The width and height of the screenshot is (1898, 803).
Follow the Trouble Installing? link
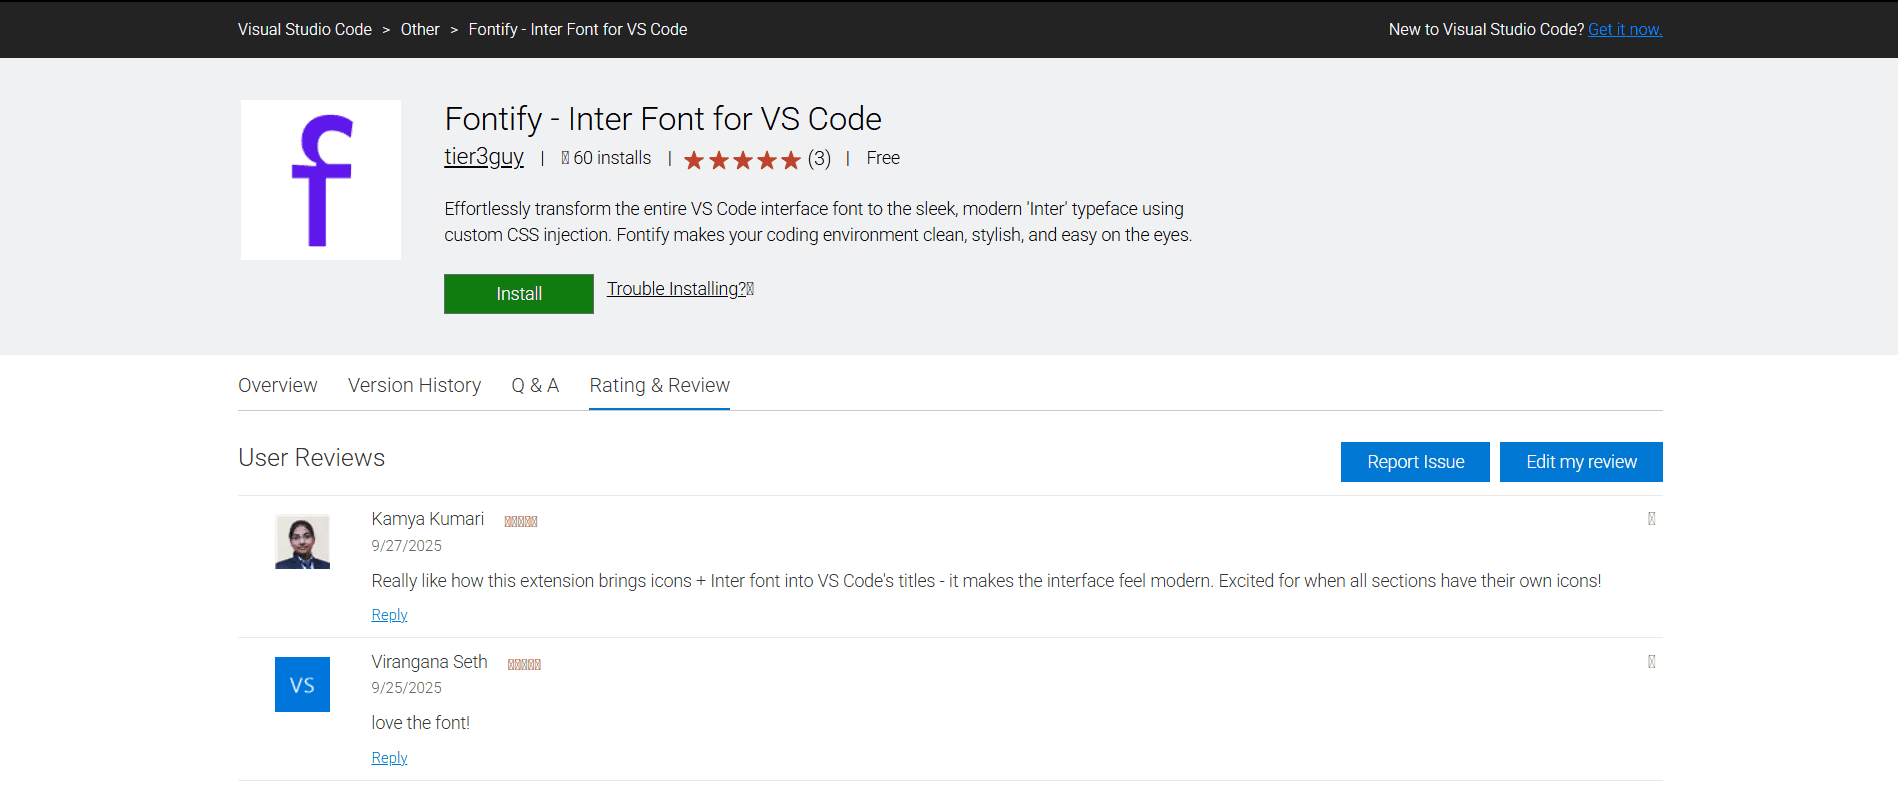point(677,289)
